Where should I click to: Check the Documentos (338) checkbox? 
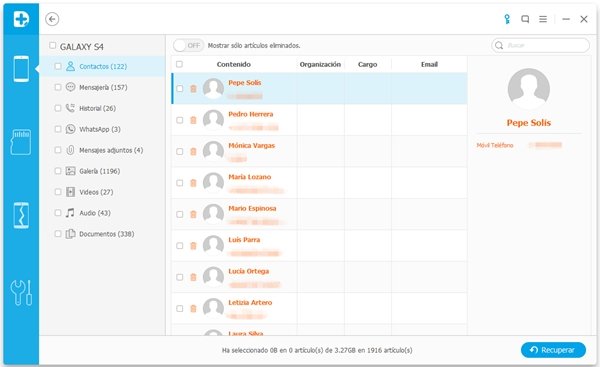click(x=58, y=233)
